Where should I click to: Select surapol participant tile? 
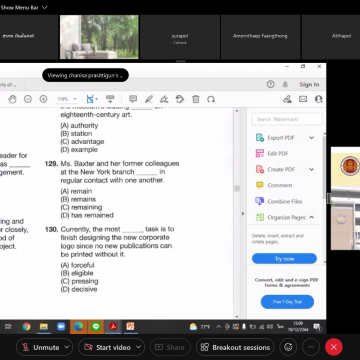[x=180, y=37]
